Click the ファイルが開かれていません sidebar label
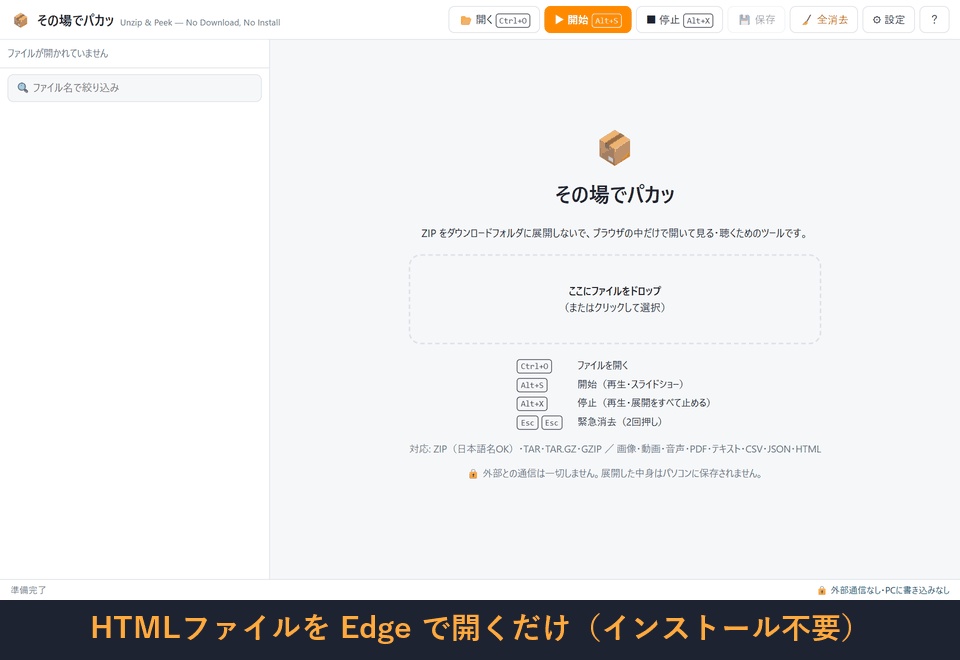The height and width of the screenshot is (660, 960). (58, 53)
